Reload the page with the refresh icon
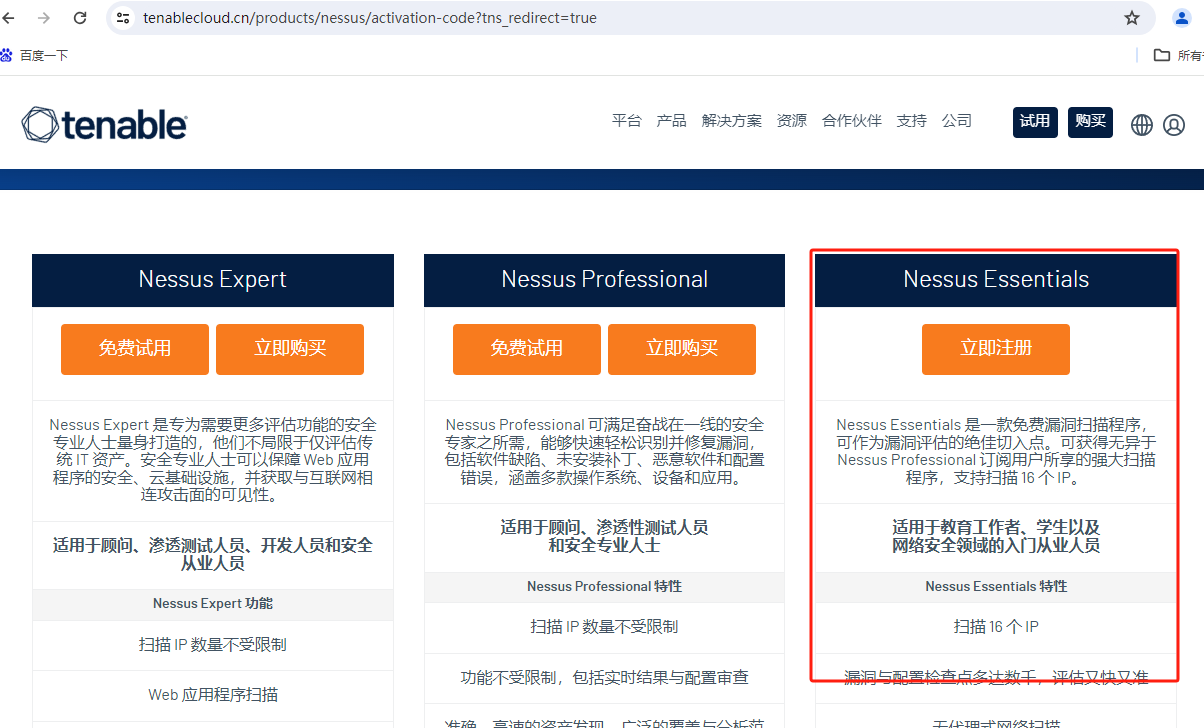This screenshot has height=728, width=1204. (x=81, y=18)
